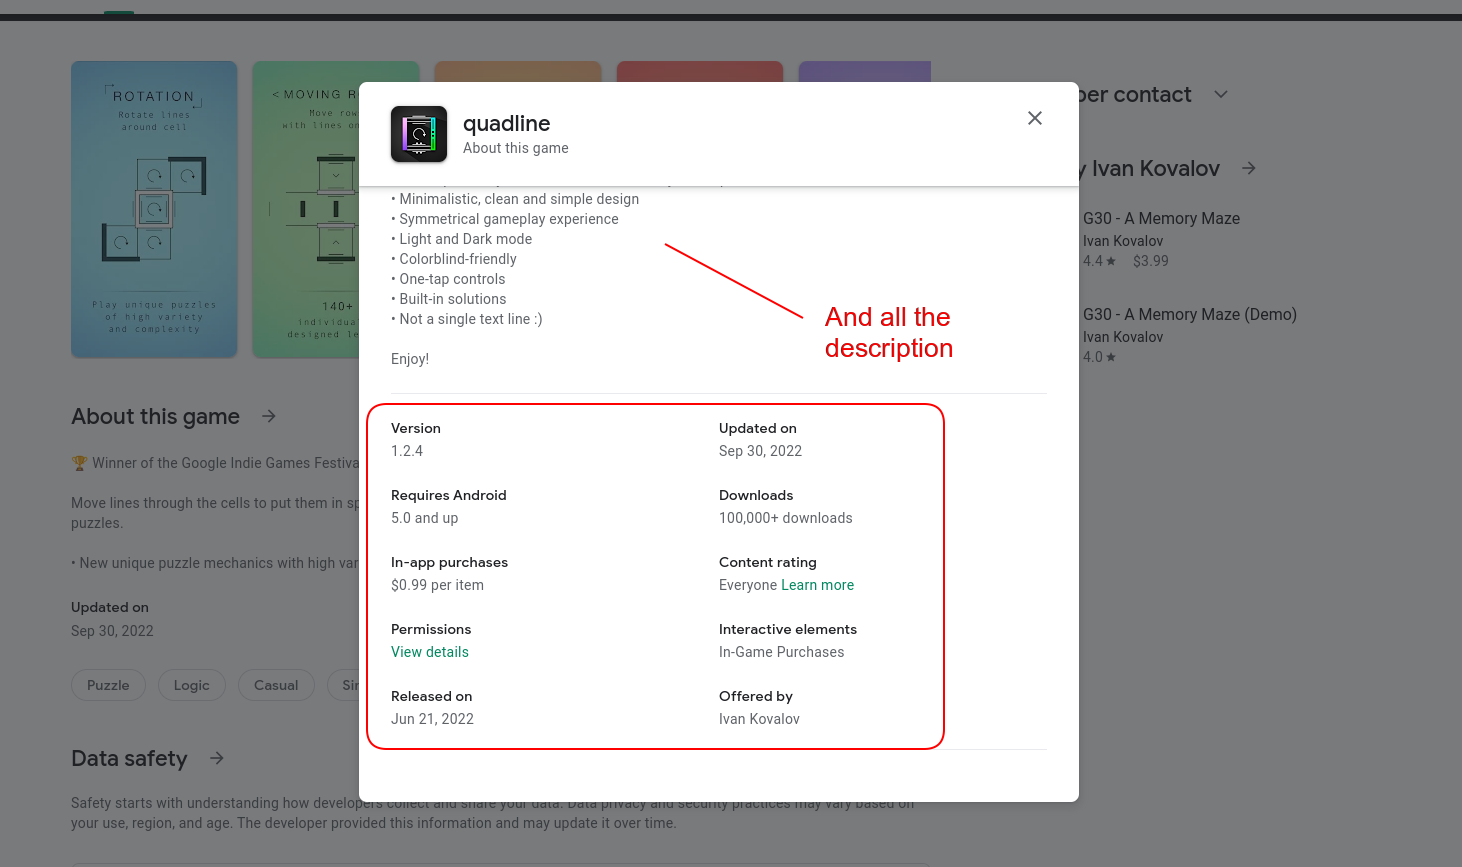
Task: Expand the developer contact chevron
Action: click(1221, 94)
